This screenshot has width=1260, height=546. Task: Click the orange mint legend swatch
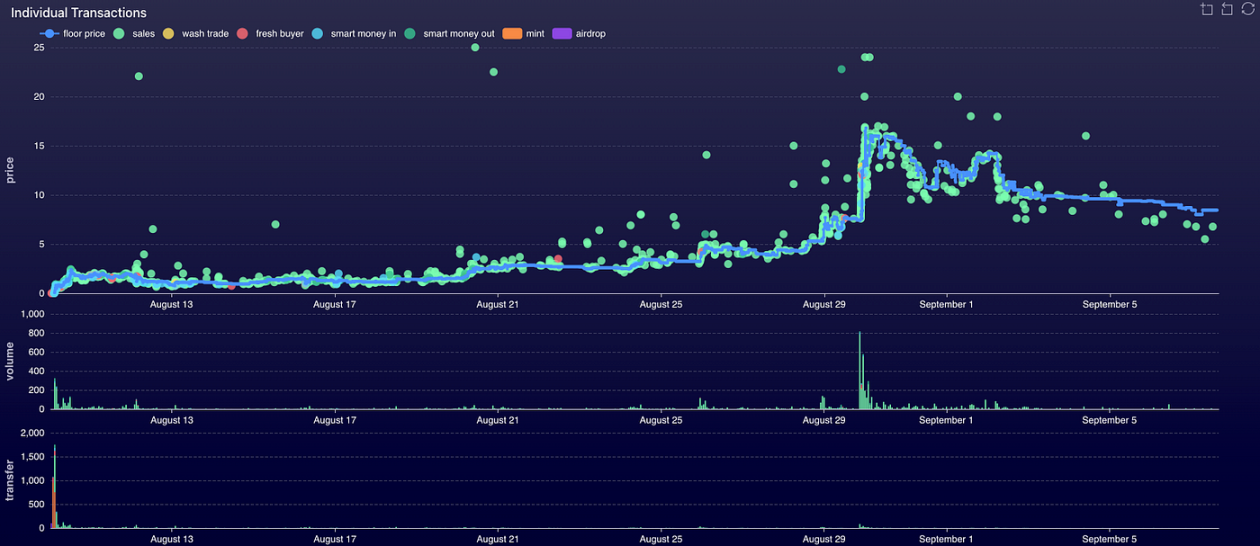[x=512, y=33]
